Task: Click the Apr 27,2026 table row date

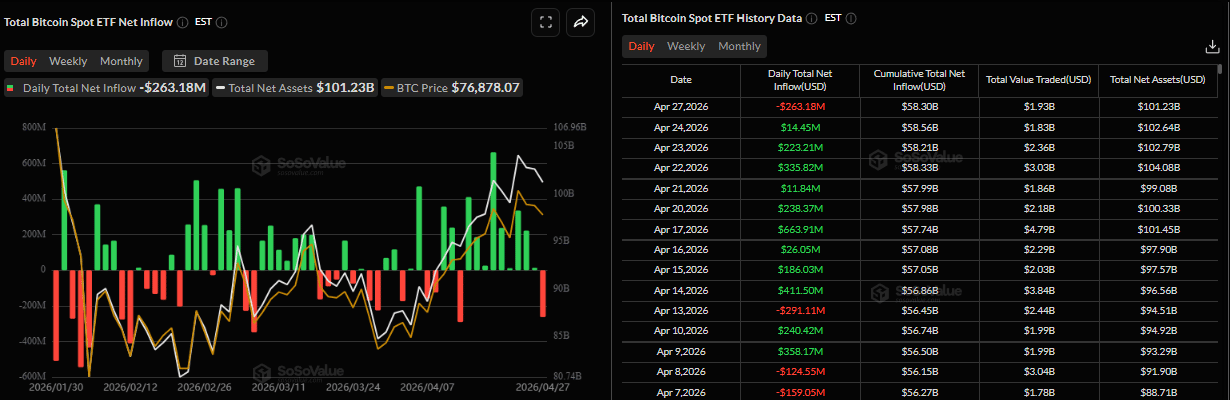Action: [680, 106]
